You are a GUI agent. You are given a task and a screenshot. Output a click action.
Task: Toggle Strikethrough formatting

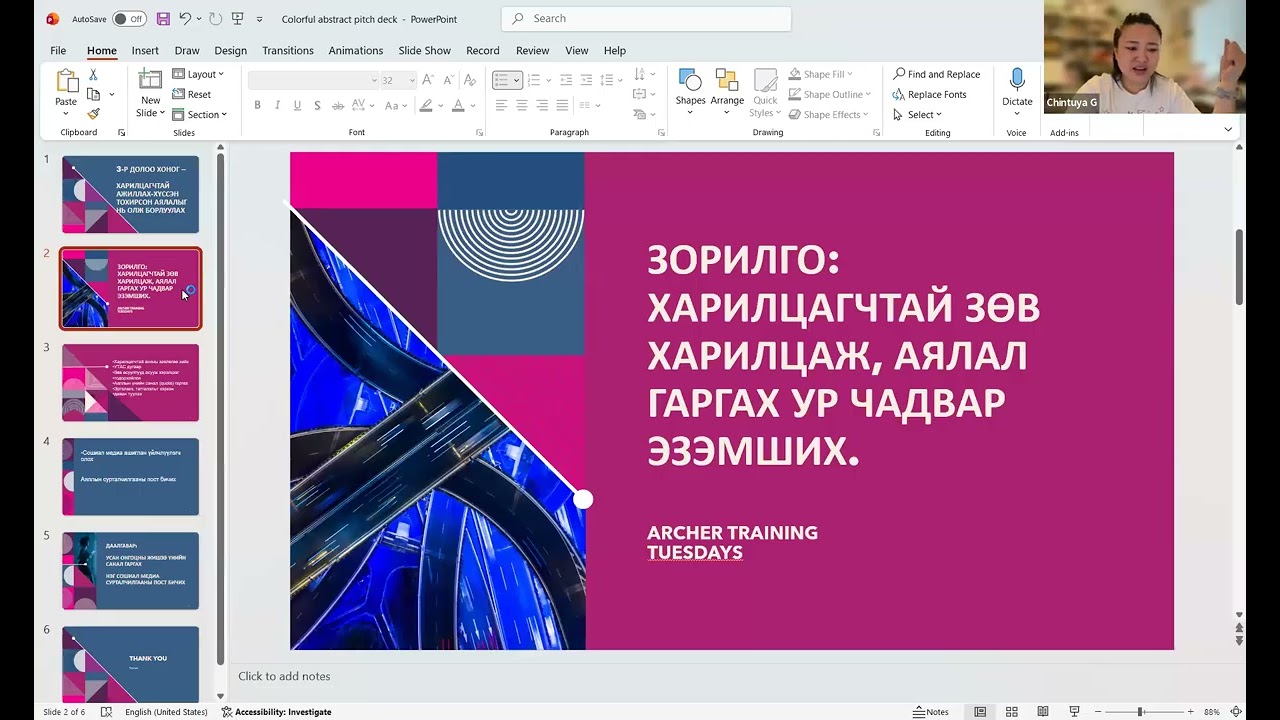pos(339,105)
